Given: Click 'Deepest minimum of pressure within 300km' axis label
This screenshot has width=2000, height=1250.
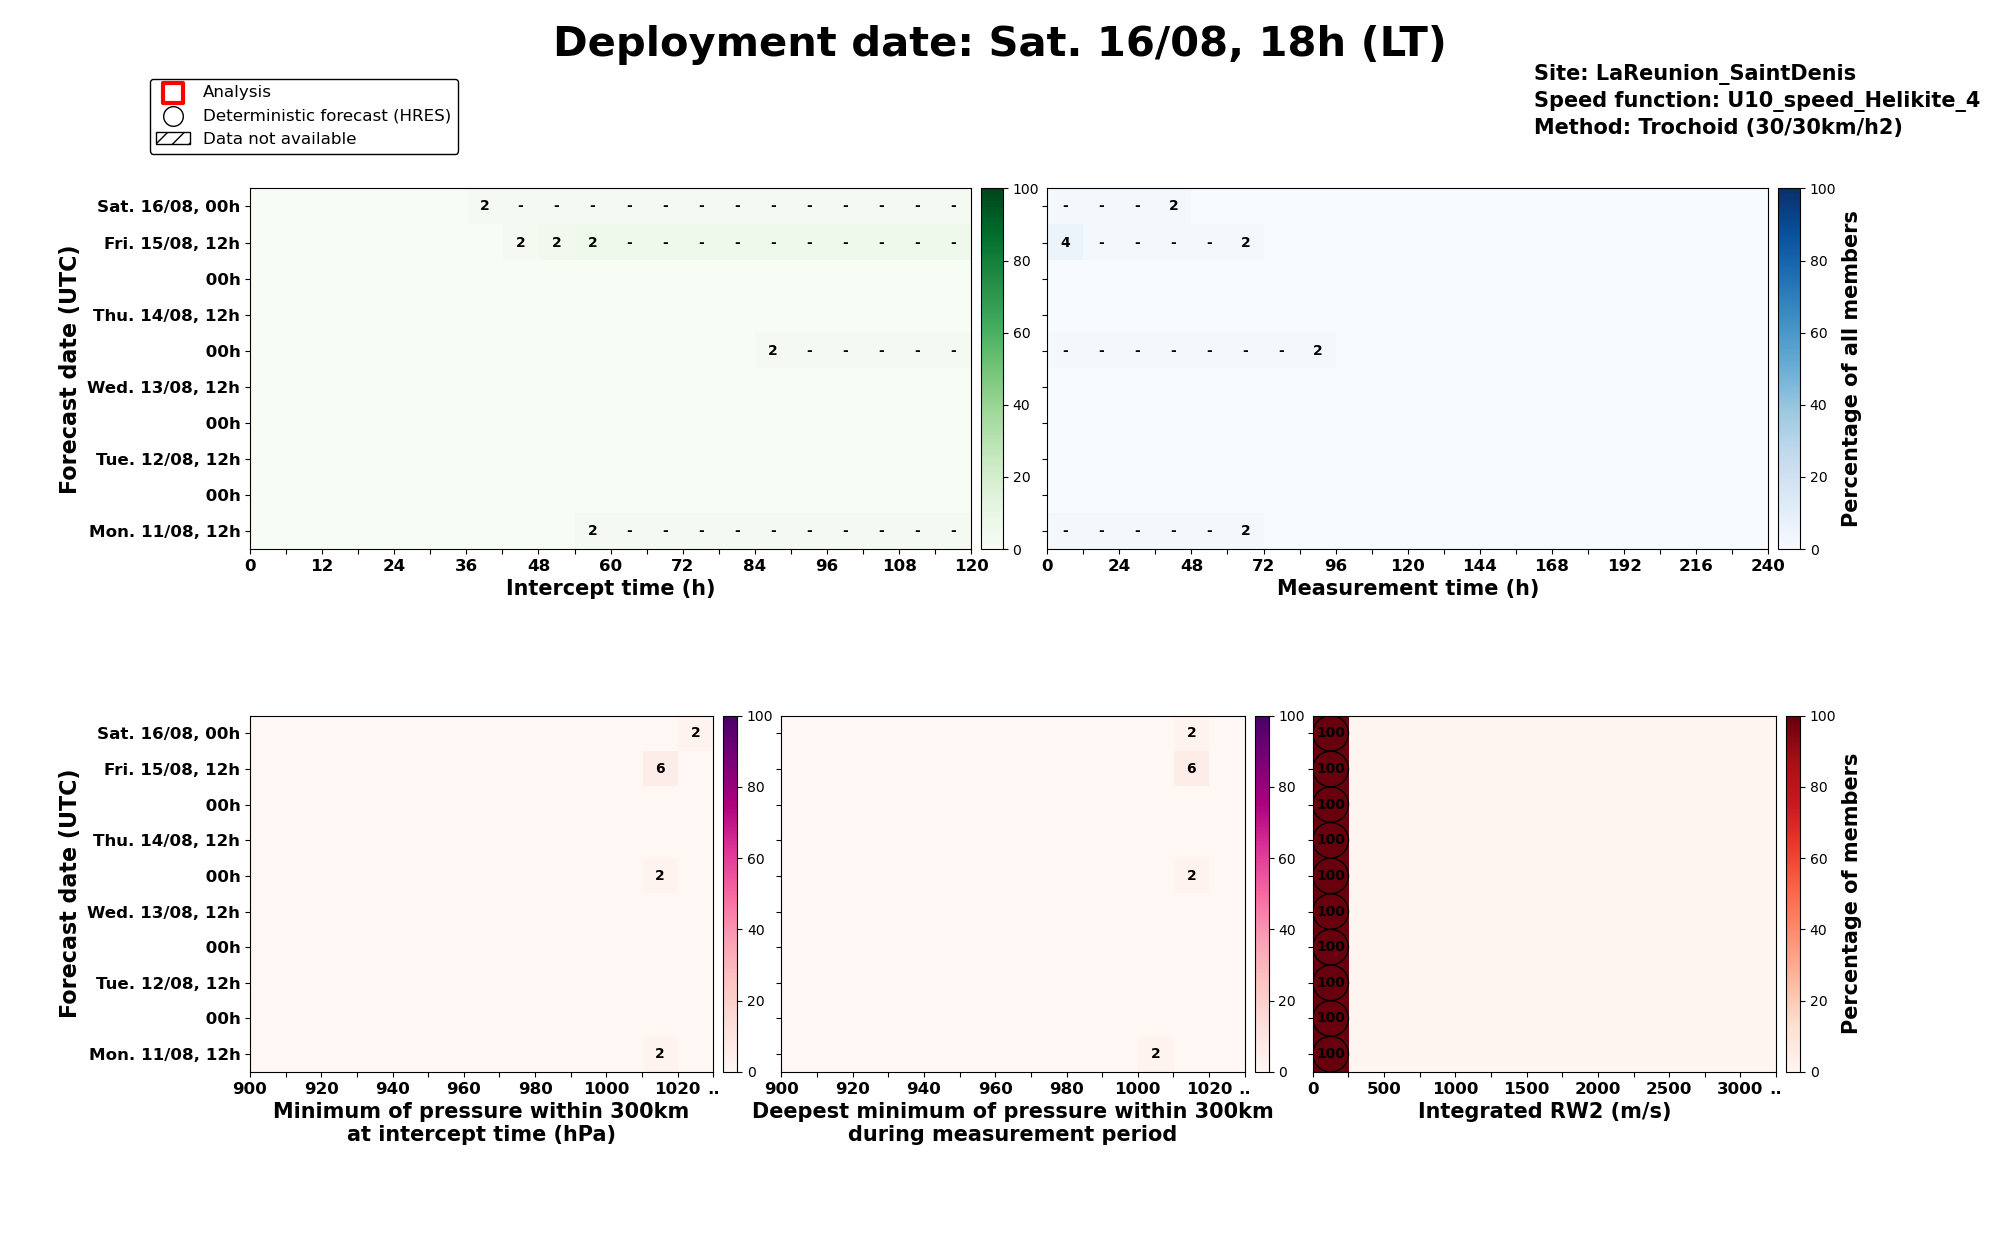Looking at the screenshot, I should (1012, 1111).
